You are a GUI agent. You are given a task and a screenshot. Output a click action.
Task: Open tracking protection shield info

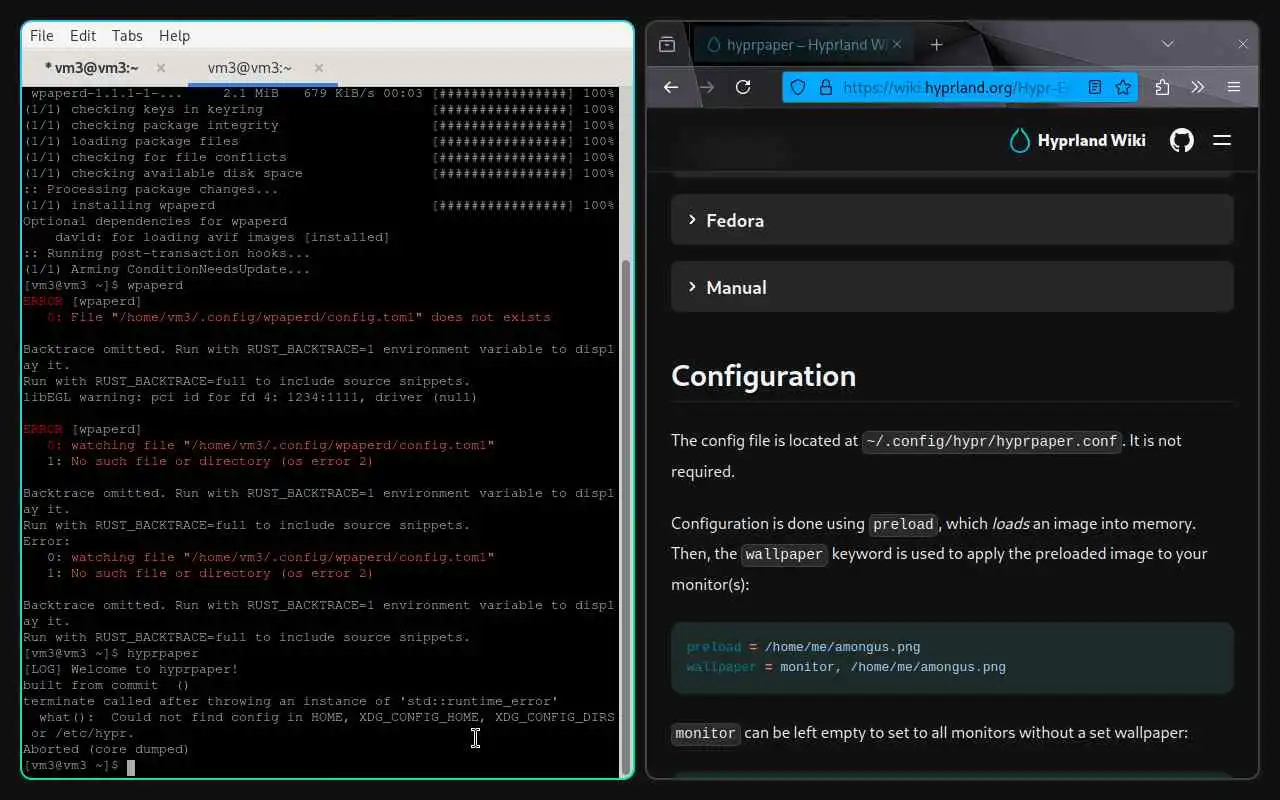coord(798,87)
